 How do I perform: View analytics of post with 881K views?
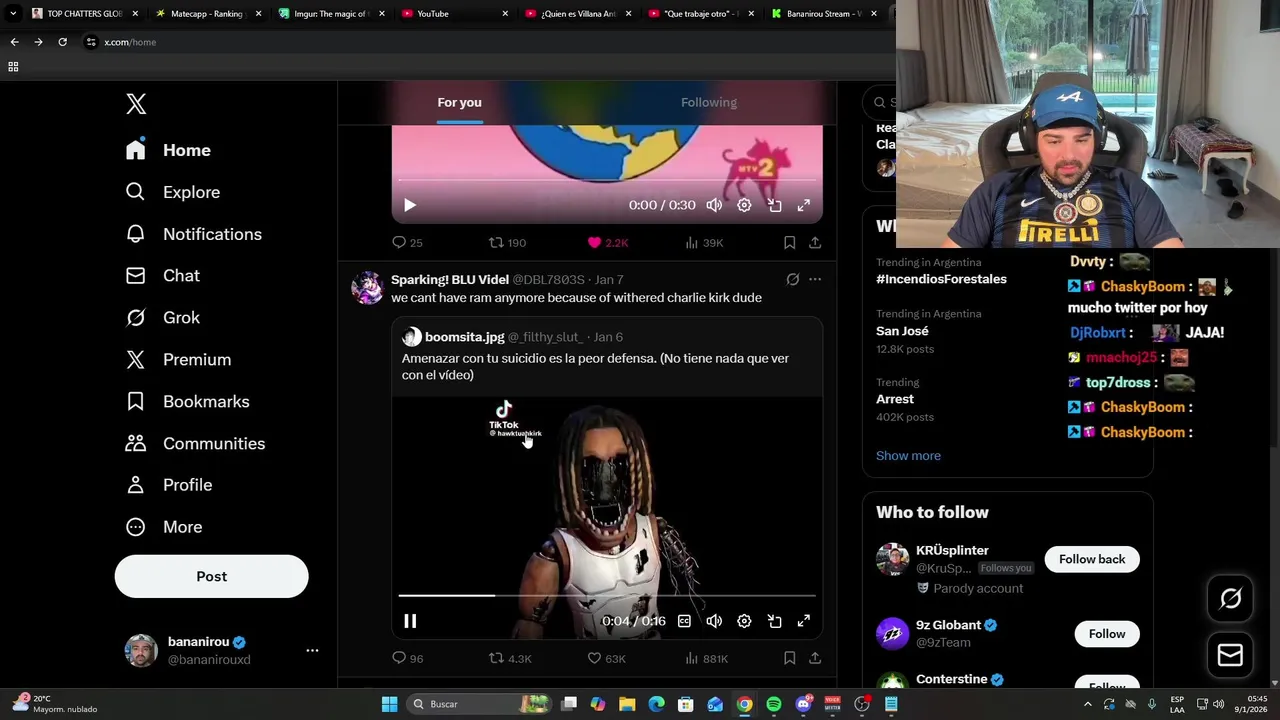[x=706, y=659]
